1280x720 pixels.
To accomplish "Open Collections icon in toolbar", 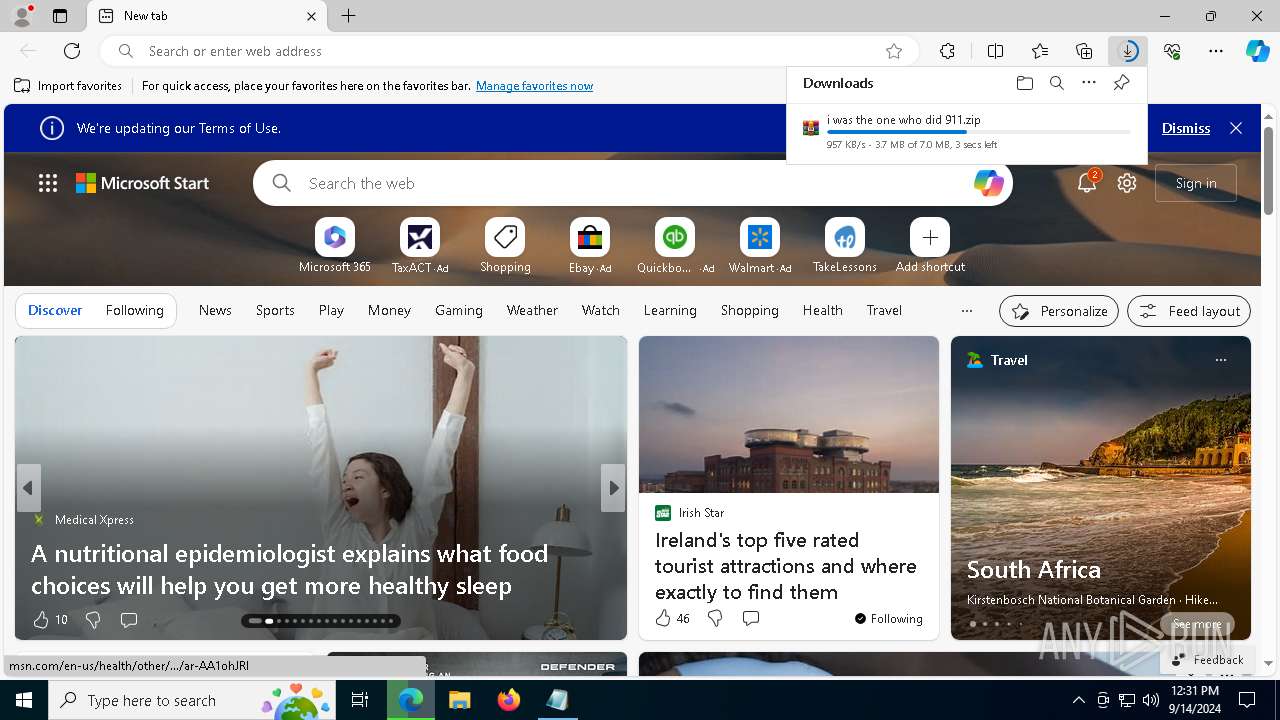I will (x=1084, y=51).
